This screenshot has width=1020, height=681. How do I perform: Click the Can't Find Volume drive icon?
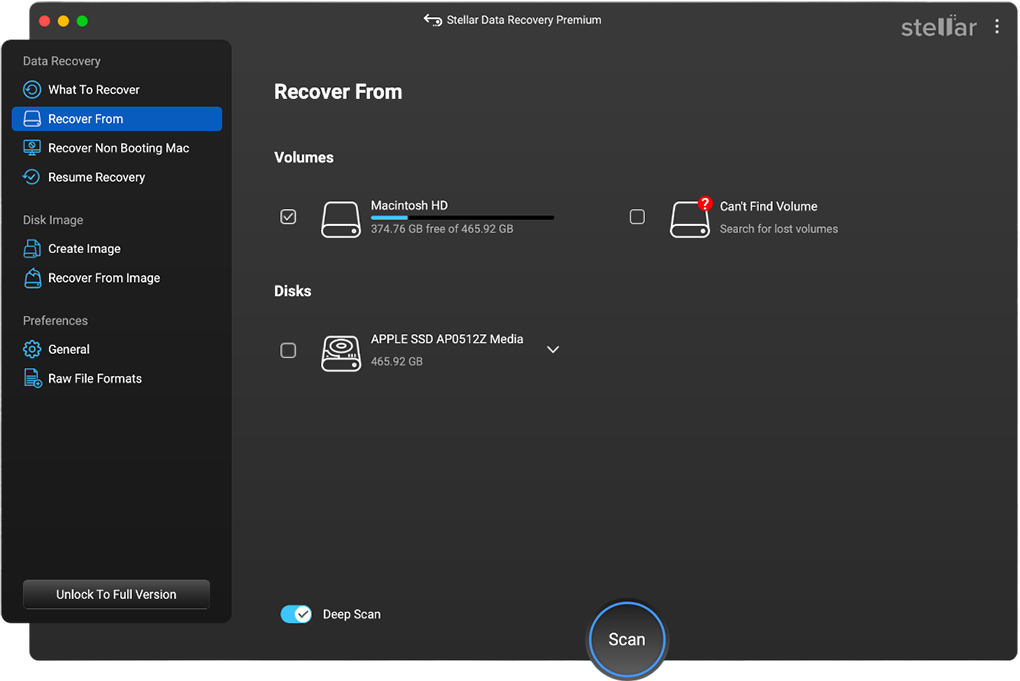[x=690, y=218]
